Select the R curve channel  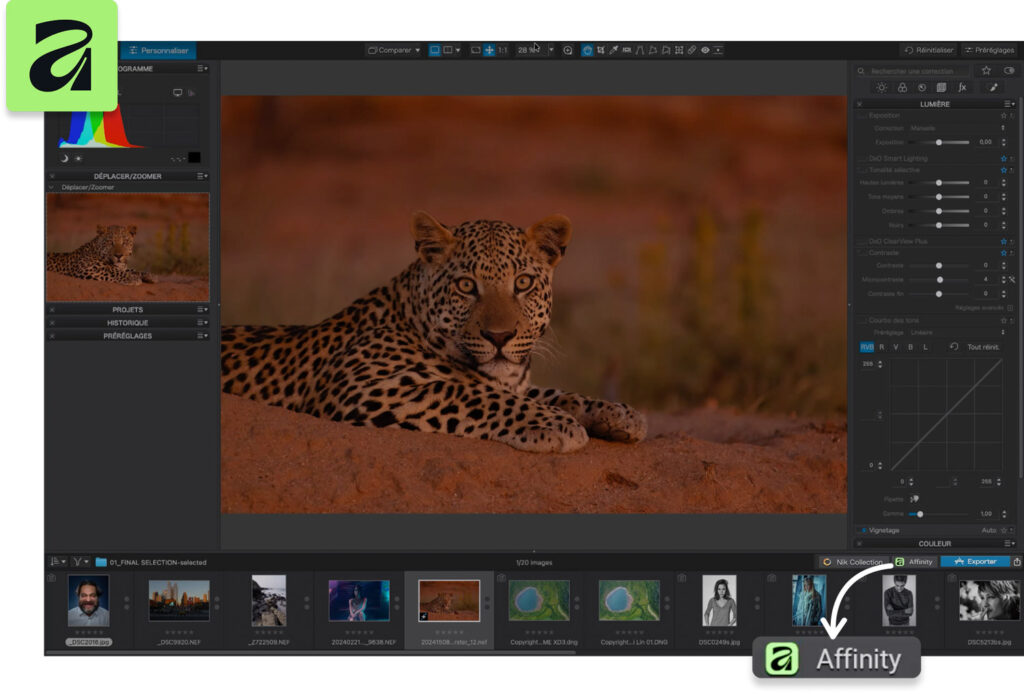coord(882,347)
